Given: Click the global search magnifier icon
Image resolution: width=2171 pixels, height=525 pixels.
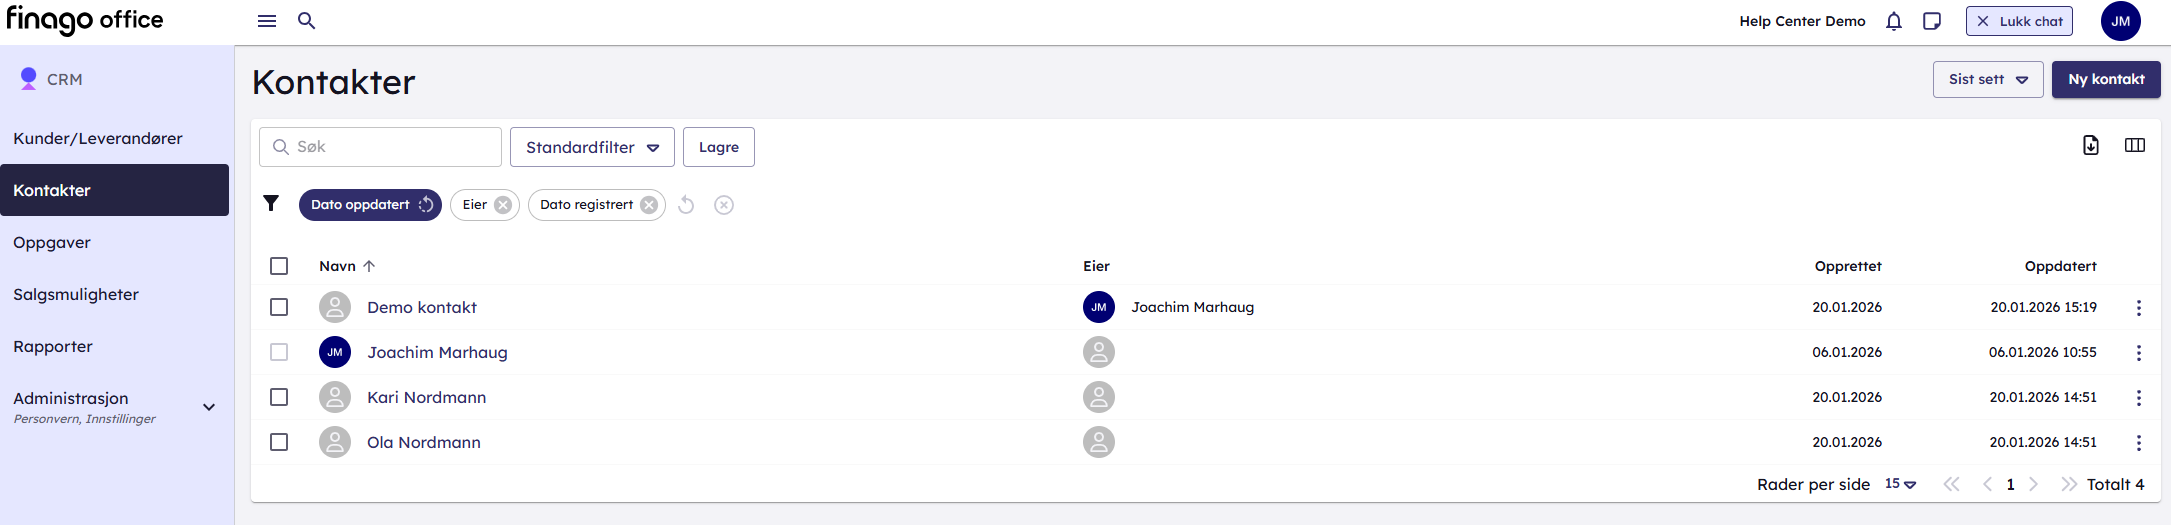Looking at the screenshot, I should pos(307,21).
